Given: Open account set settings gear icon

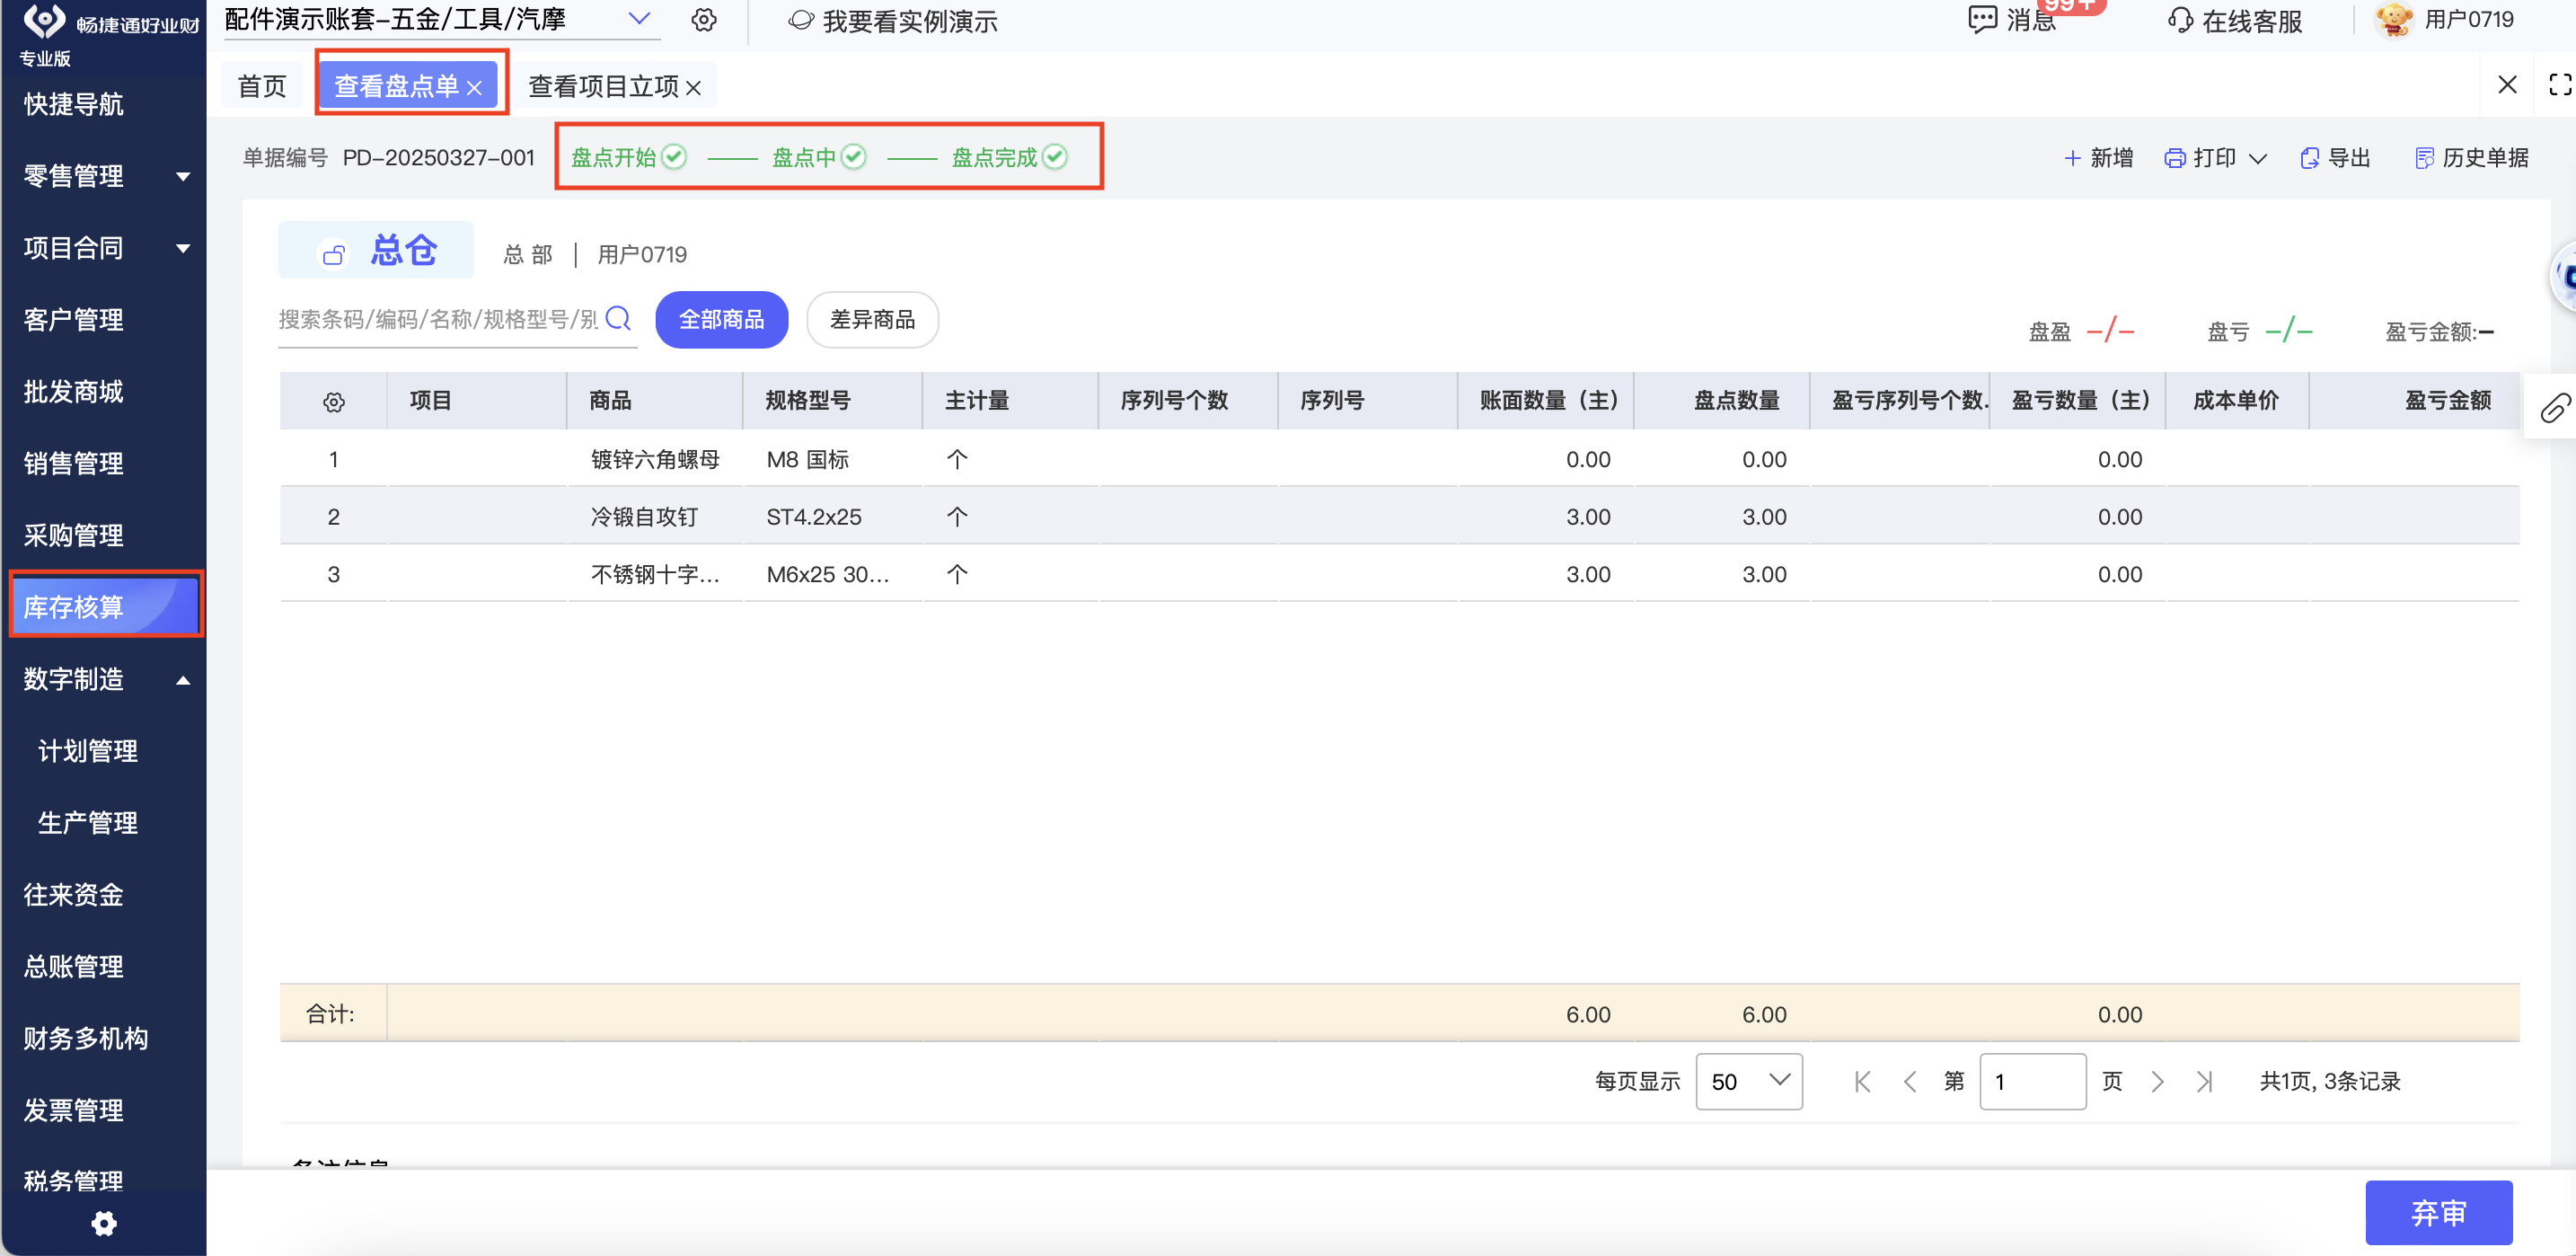Looking at the screenshot, I should pos(704,20).
